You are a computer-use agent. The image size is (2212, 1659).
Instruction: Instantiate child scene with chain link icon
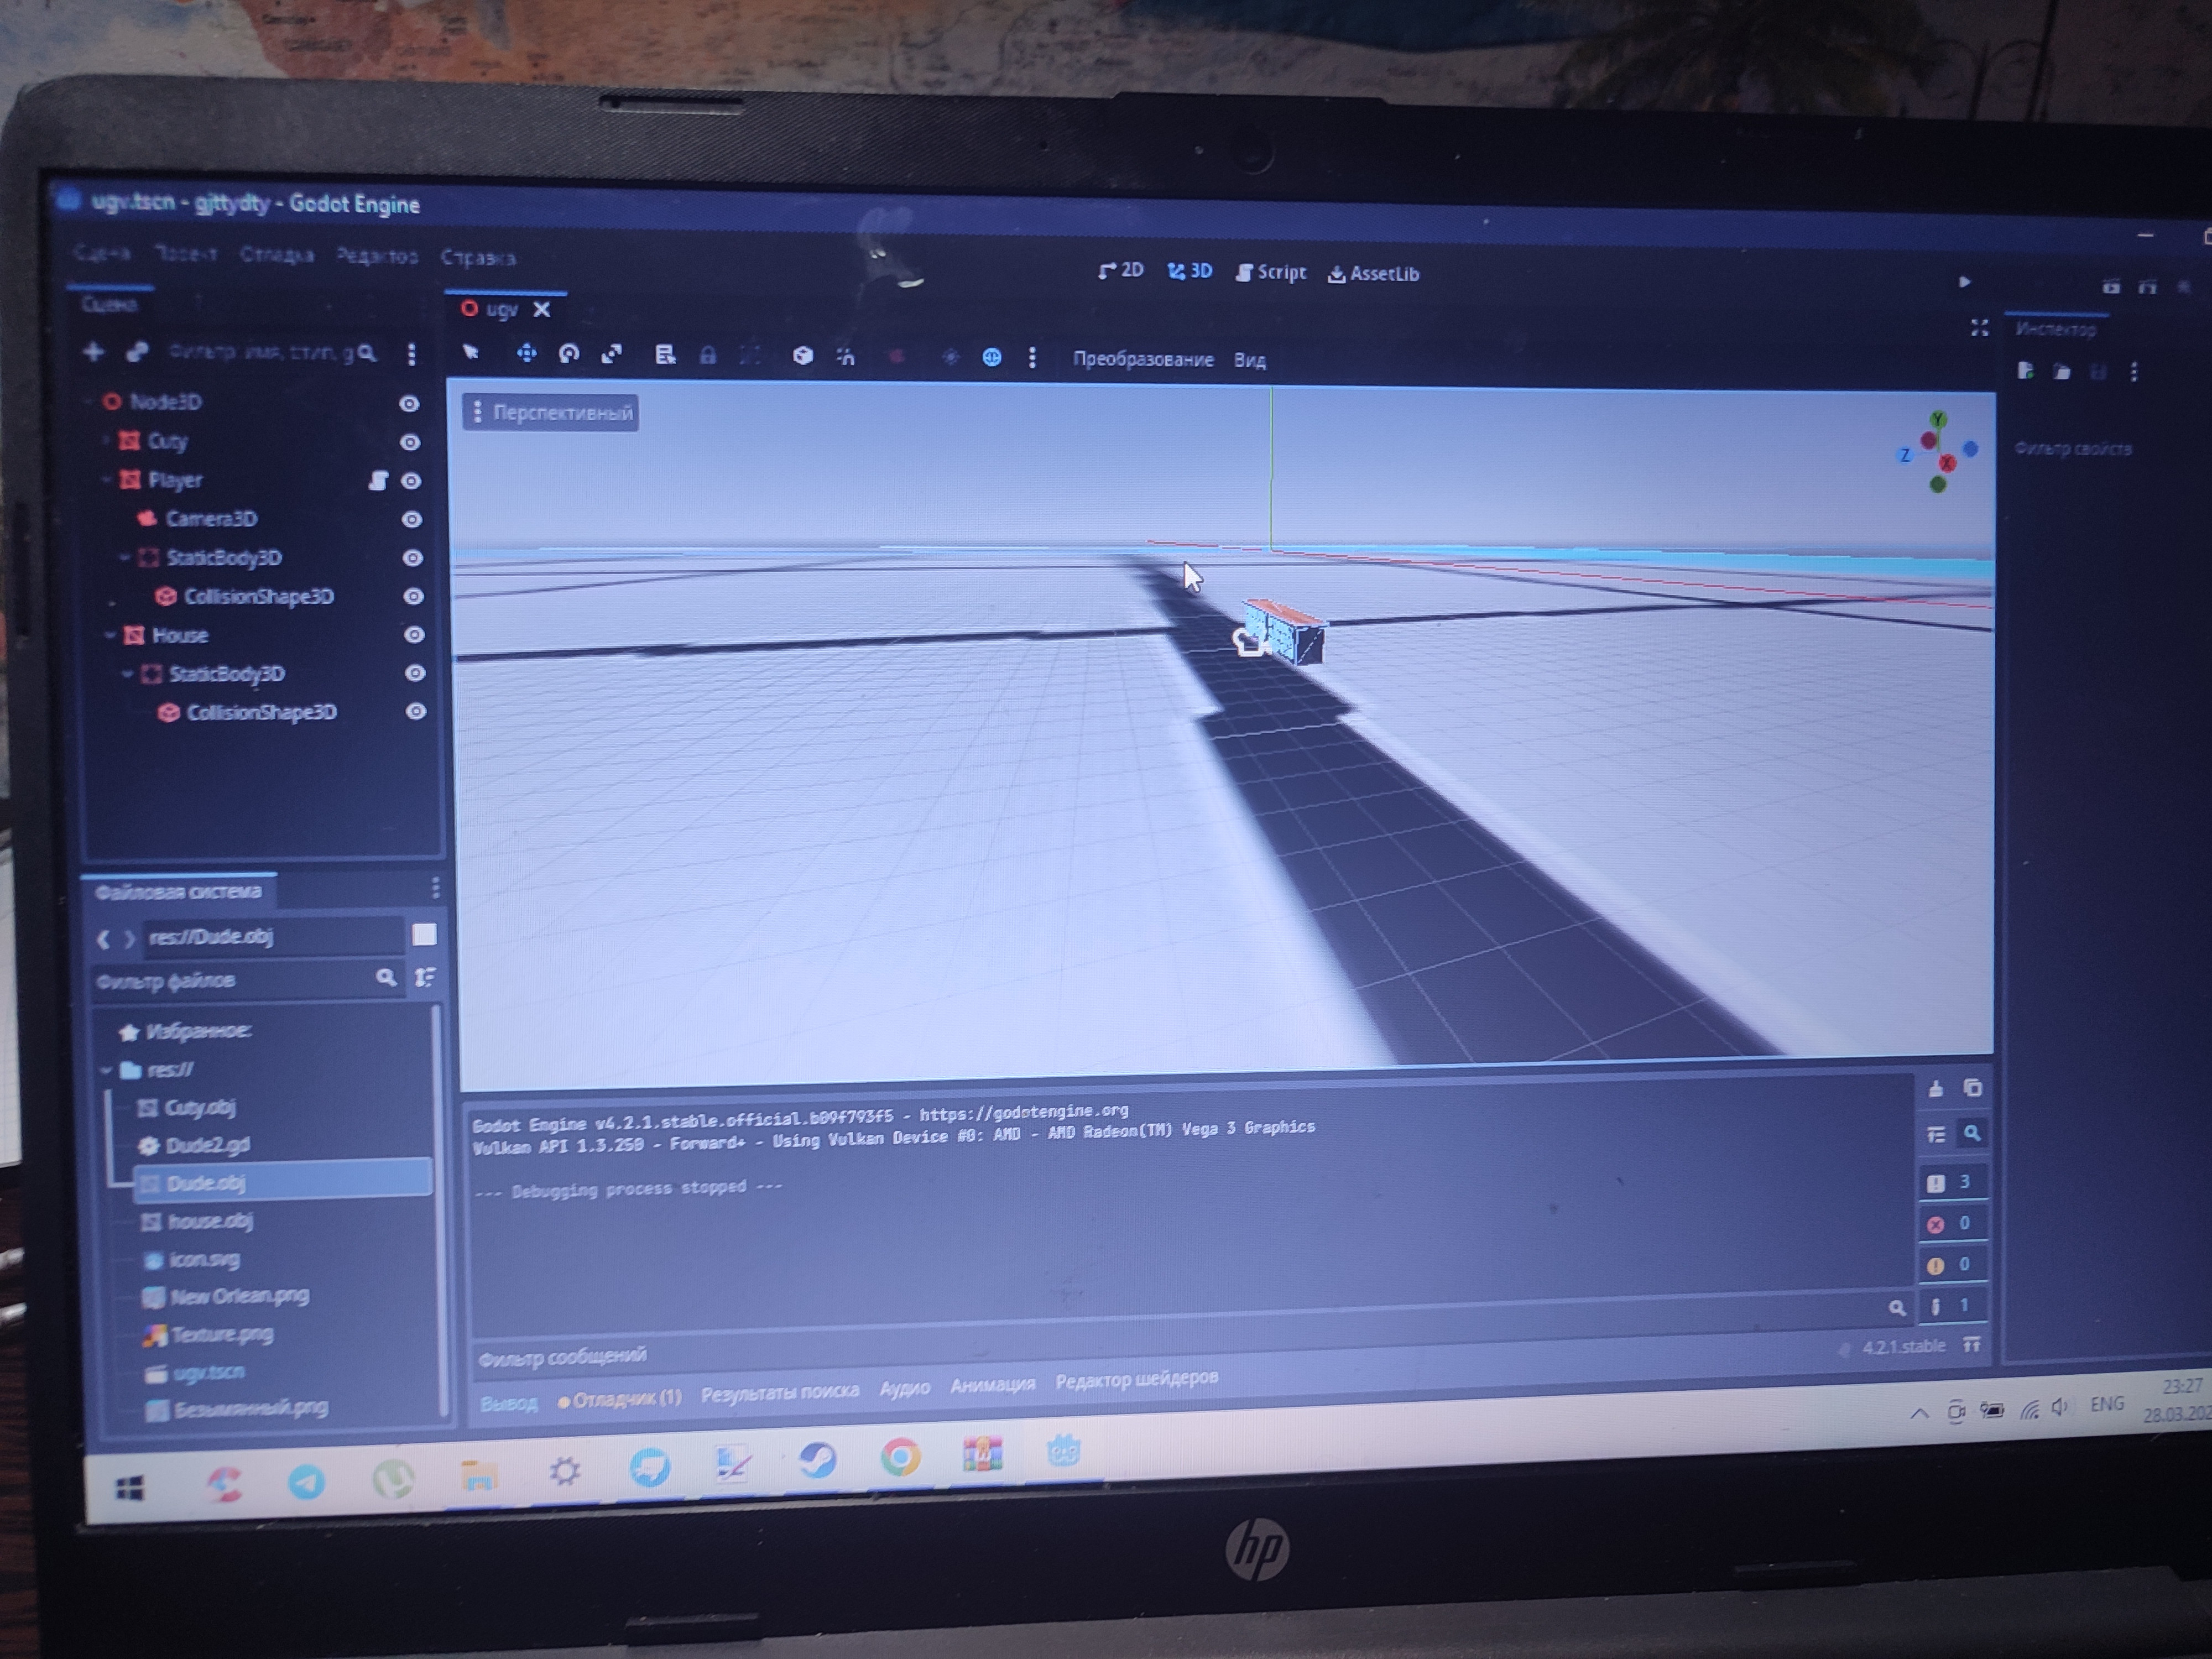[137, 352]
